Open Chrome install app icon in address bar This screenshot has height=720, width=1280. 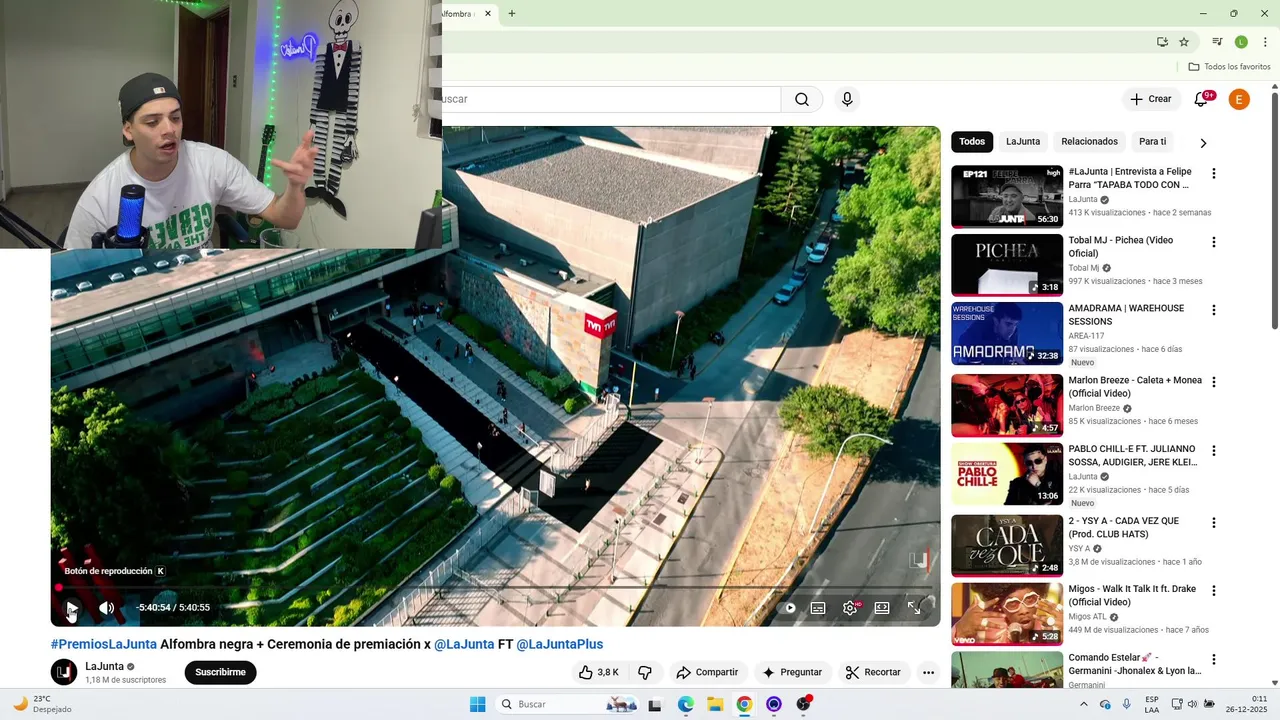pyautogui.click(x=1162, y=42)
